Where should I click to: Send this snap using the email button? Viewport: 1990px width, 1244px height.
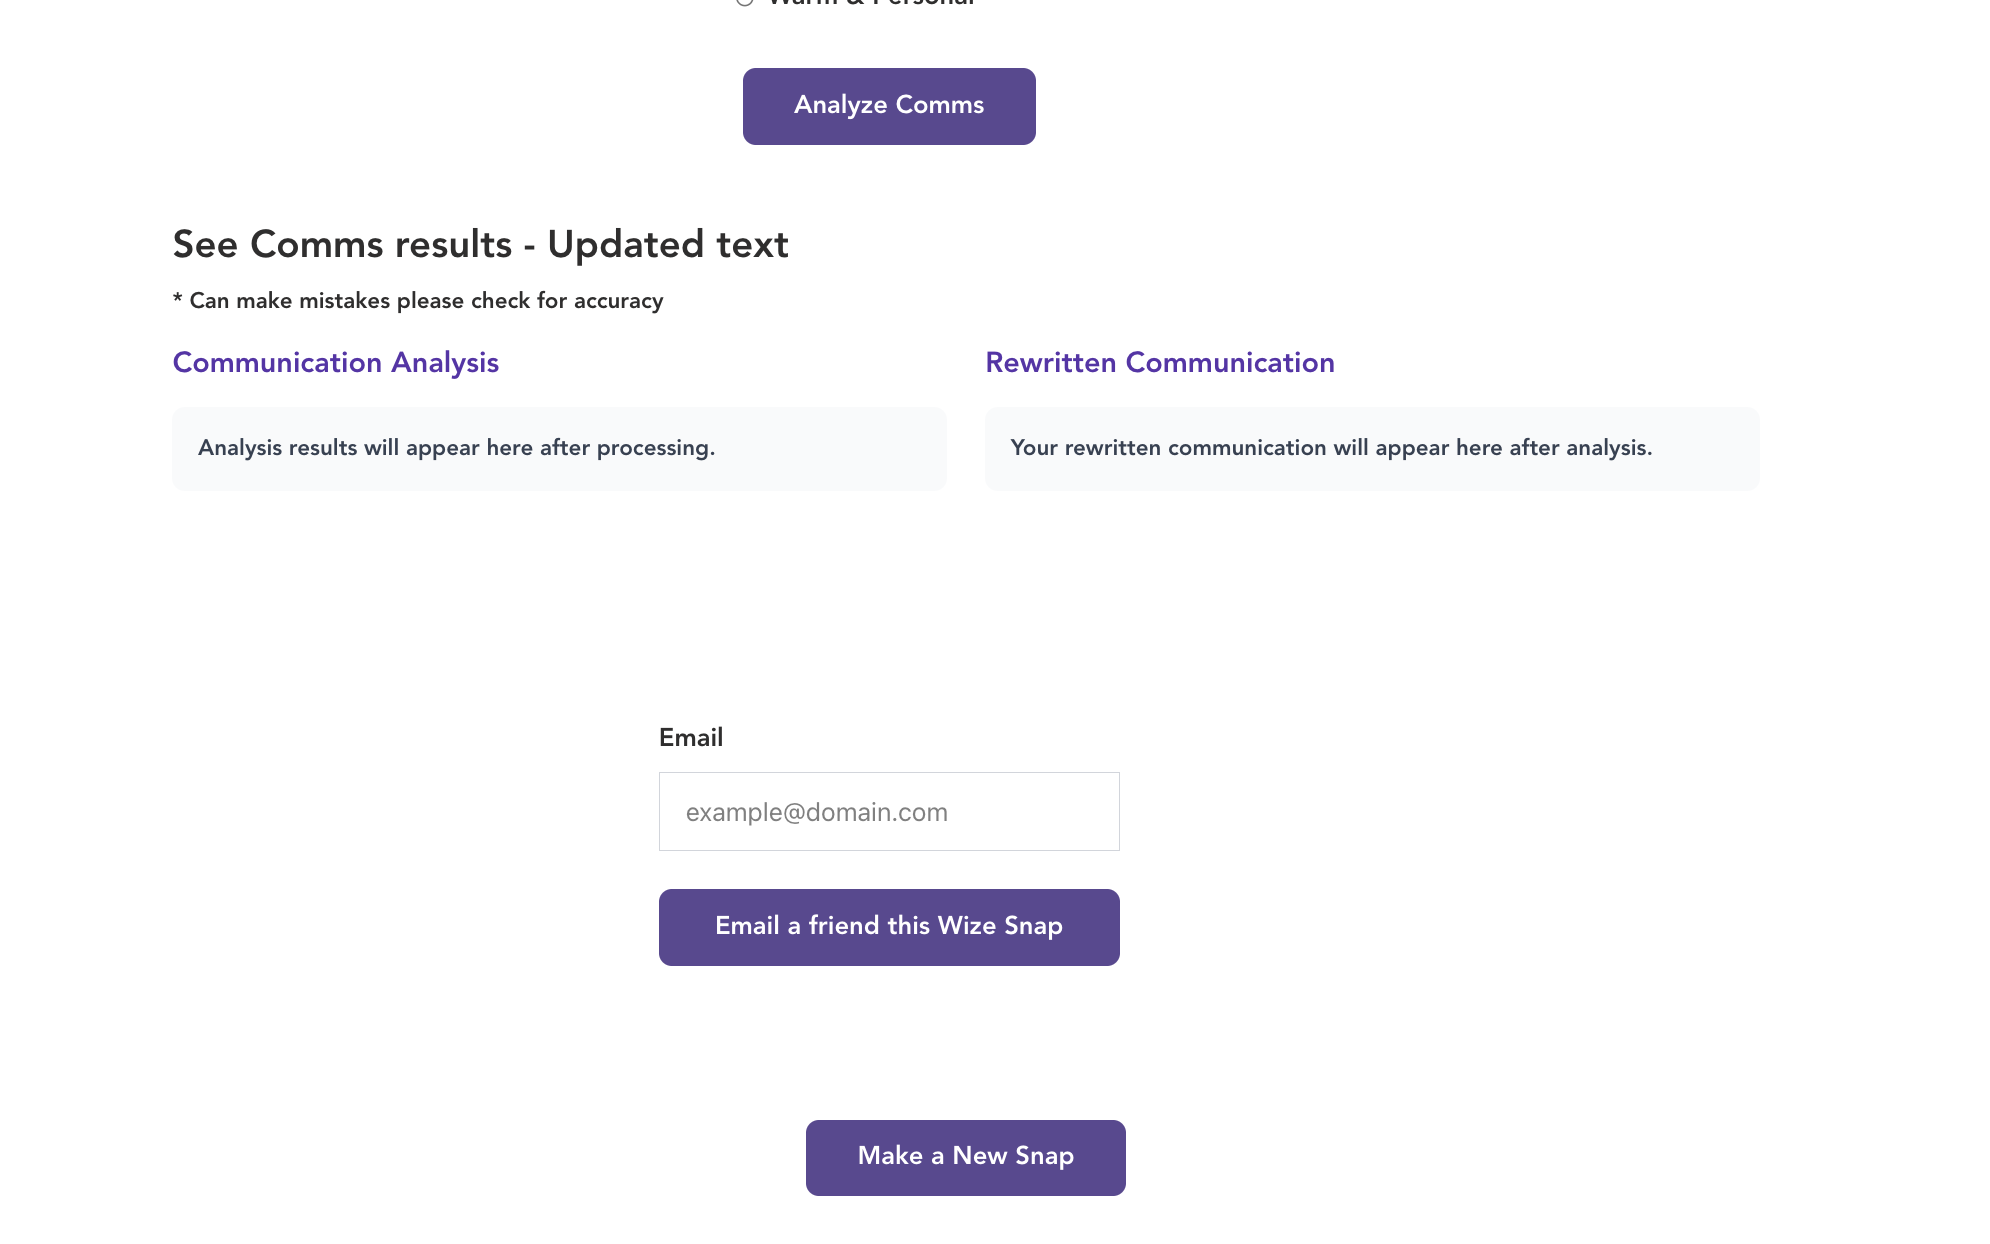click(x=888, y=927)
